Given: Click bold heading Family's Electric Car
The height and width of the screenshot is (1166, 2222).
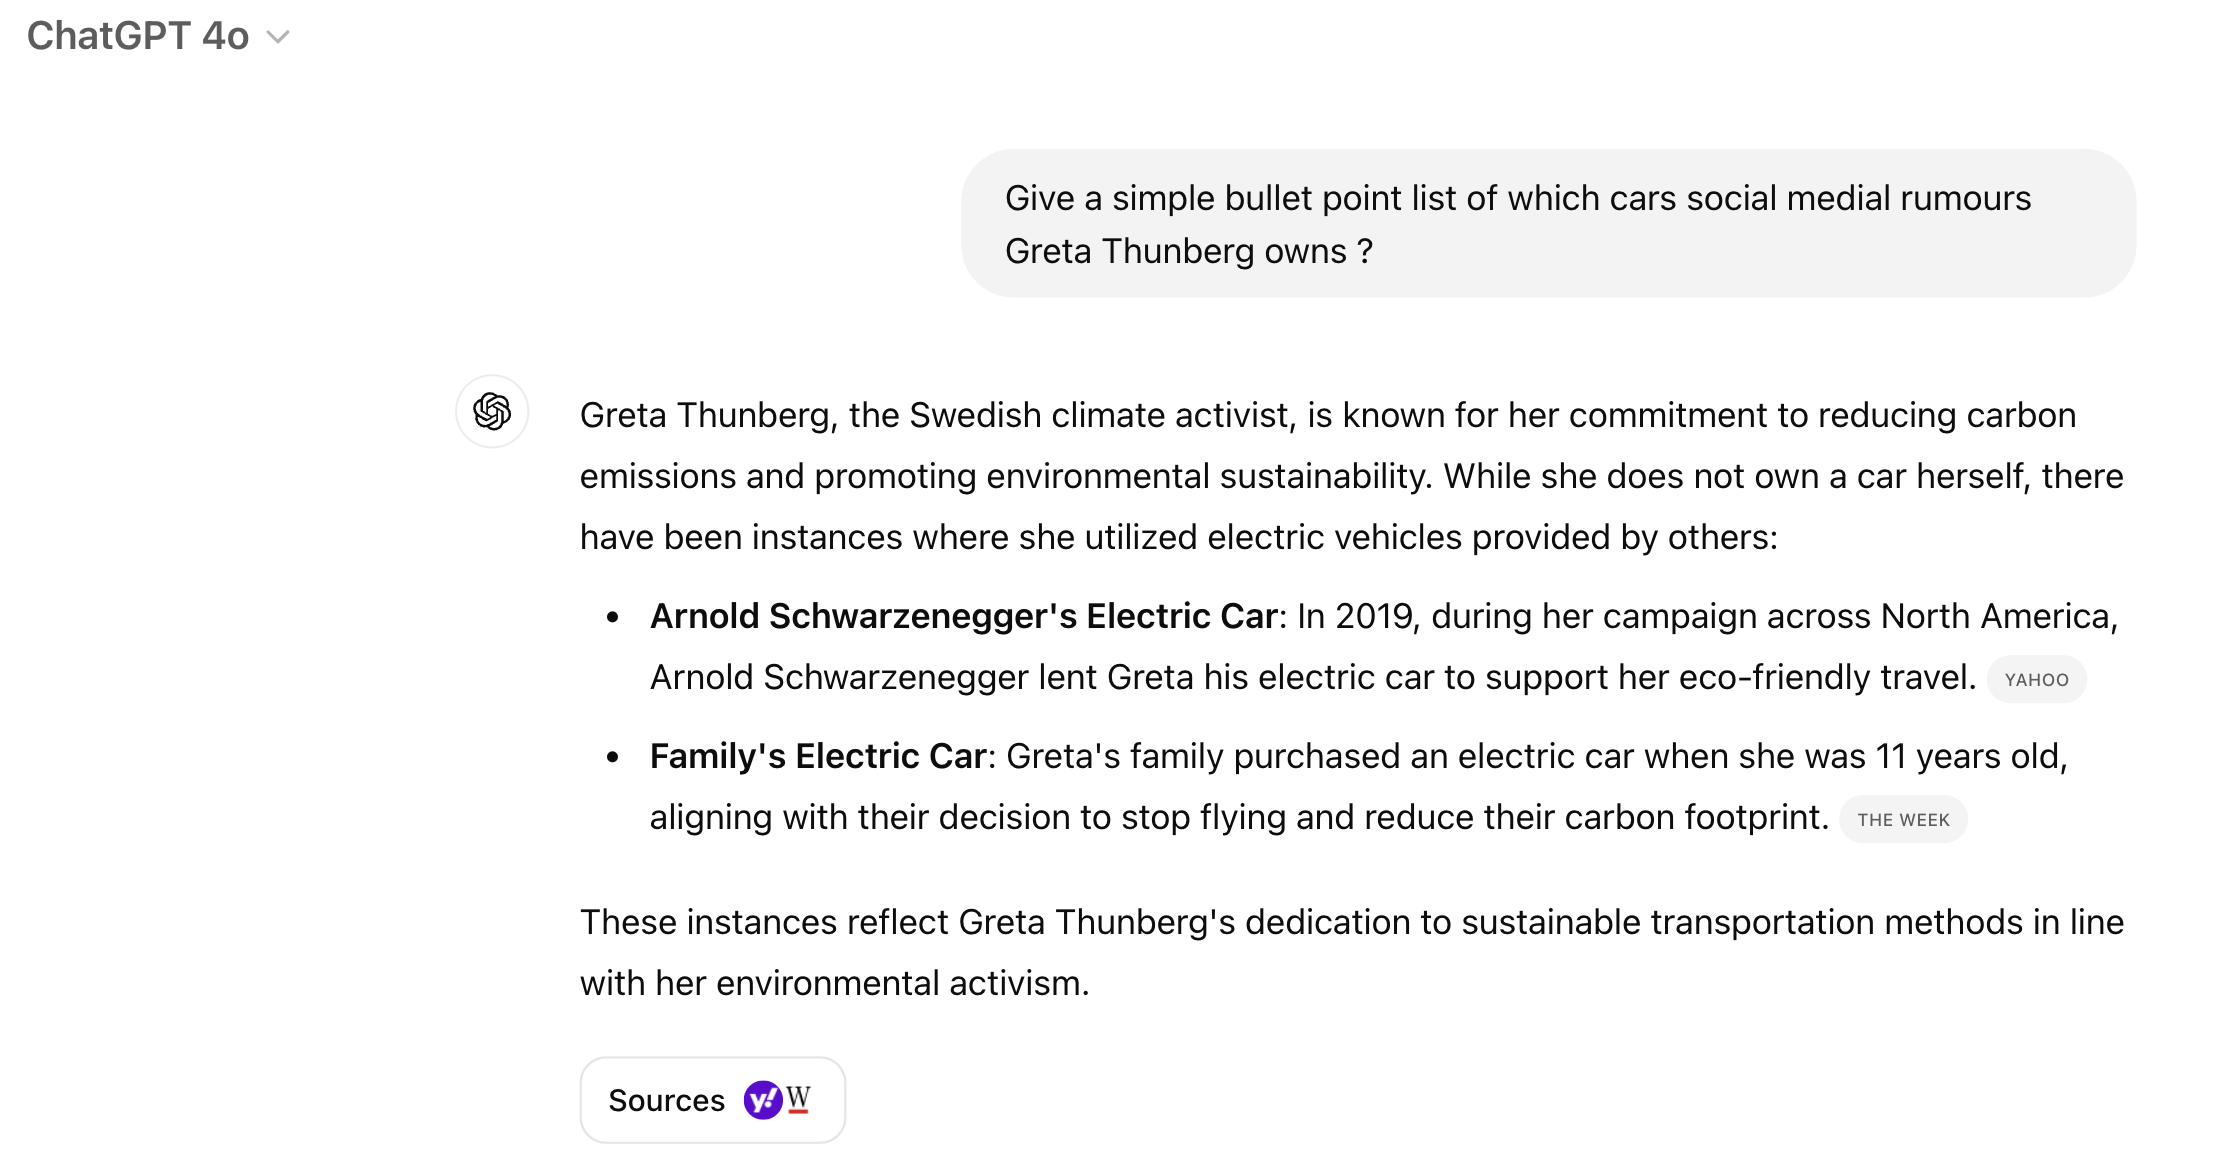Looking at the screenshot, I should tap(818, 756).
